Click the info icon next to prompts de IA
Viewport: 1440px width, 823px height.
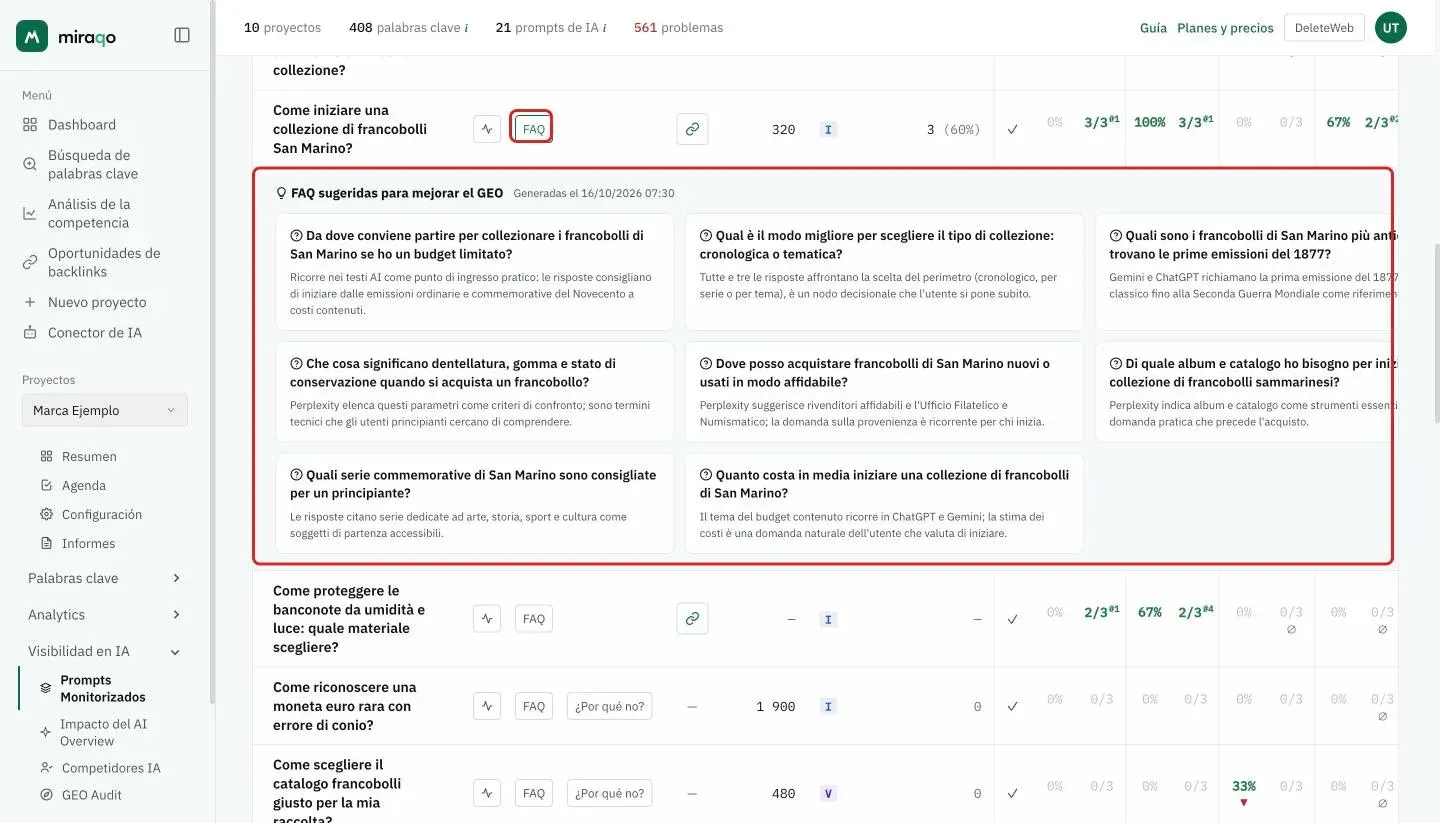tap(604, 28)
